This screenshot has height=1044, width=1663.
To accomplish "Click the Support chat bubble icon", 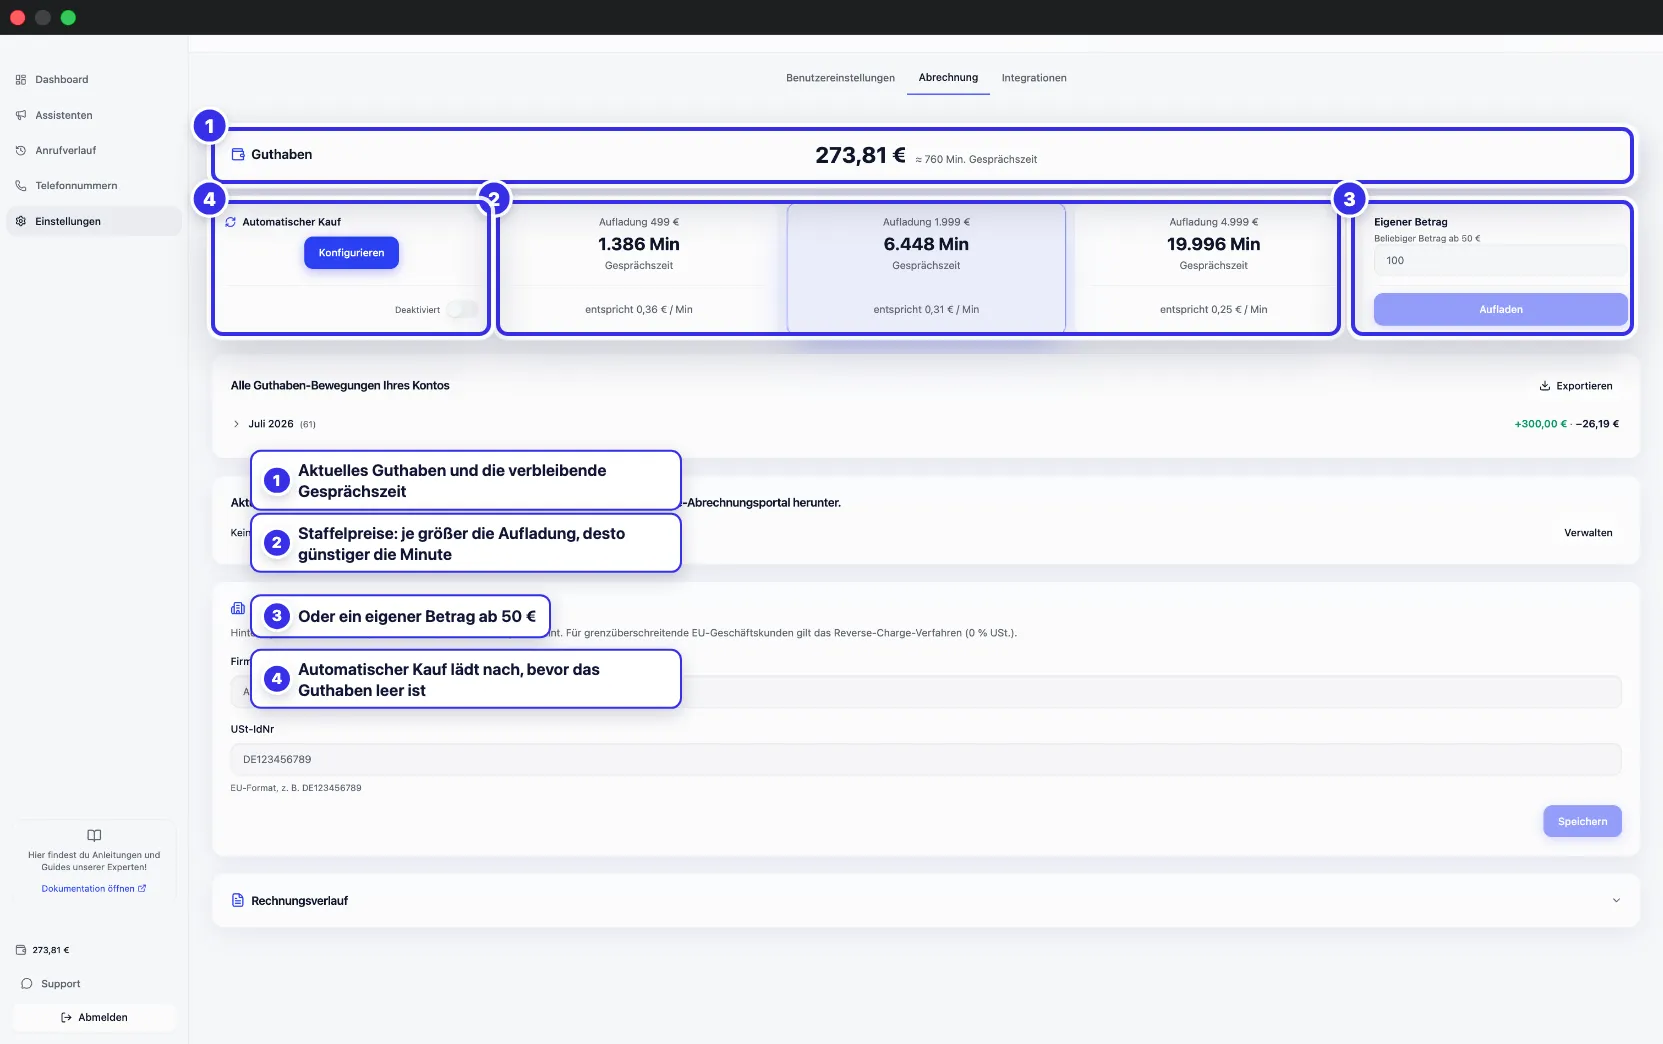I will point(27,984).
